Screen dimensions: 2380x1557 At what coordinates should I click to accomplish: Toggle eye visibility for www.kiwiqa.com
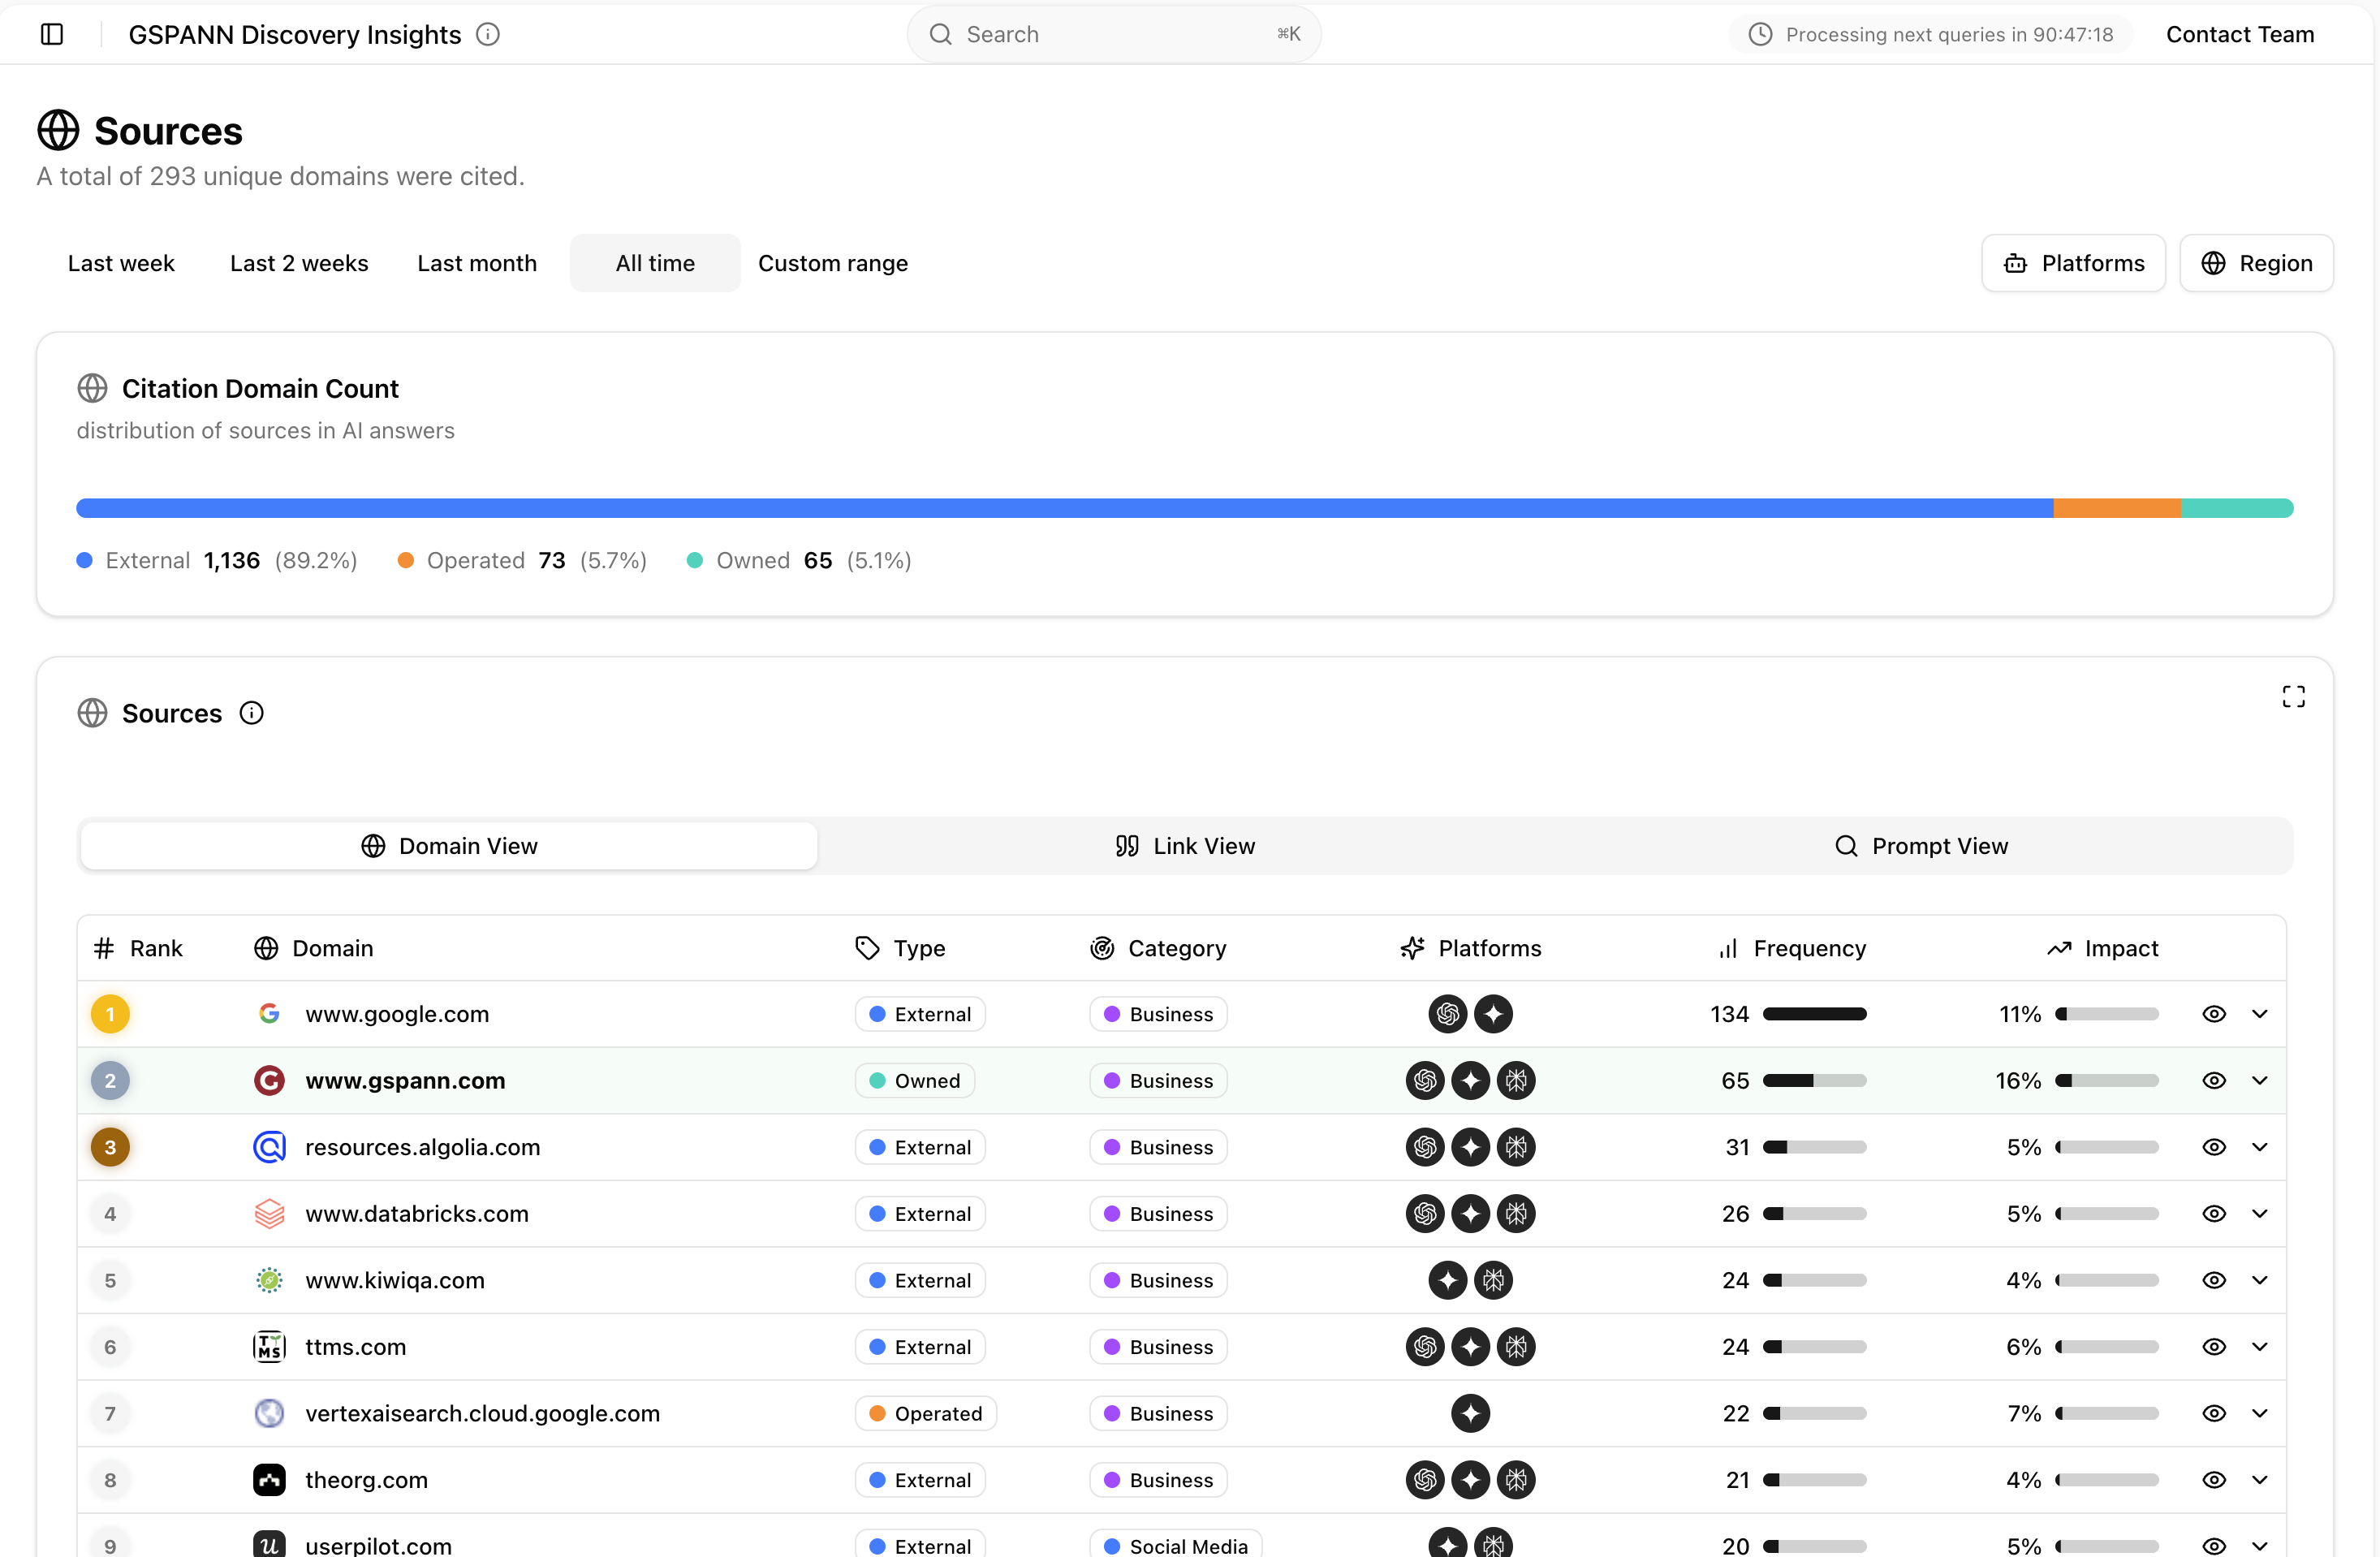(x=2214, y=1280)
